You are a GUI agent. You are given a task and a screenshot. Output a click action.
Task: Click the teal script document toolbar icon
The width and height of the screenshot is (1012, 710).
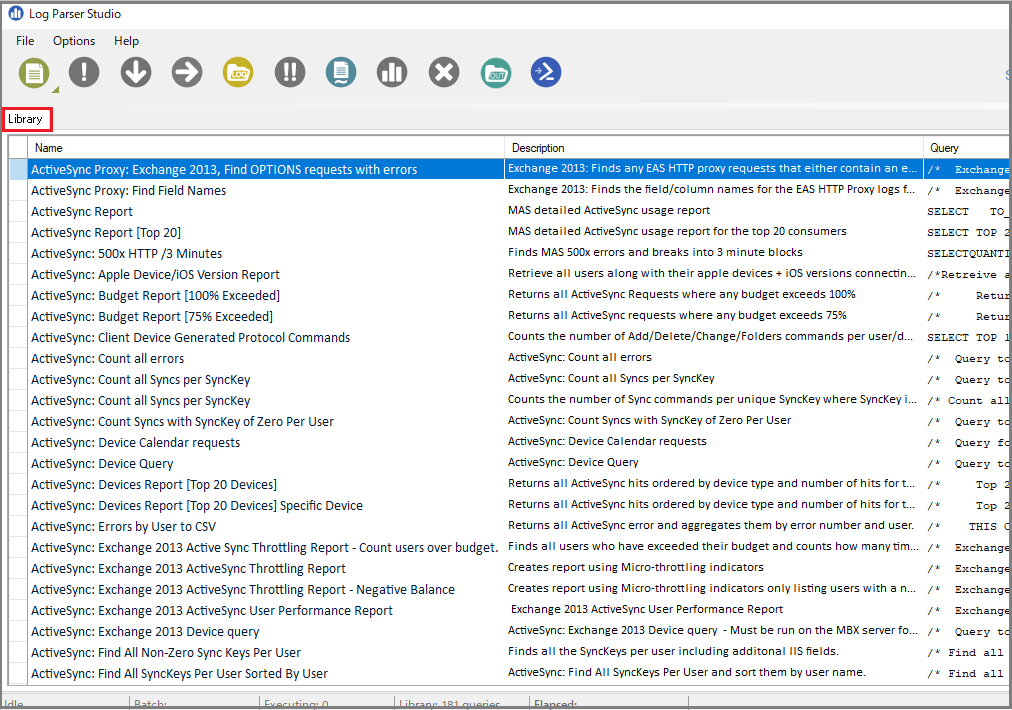pos(341,72)
